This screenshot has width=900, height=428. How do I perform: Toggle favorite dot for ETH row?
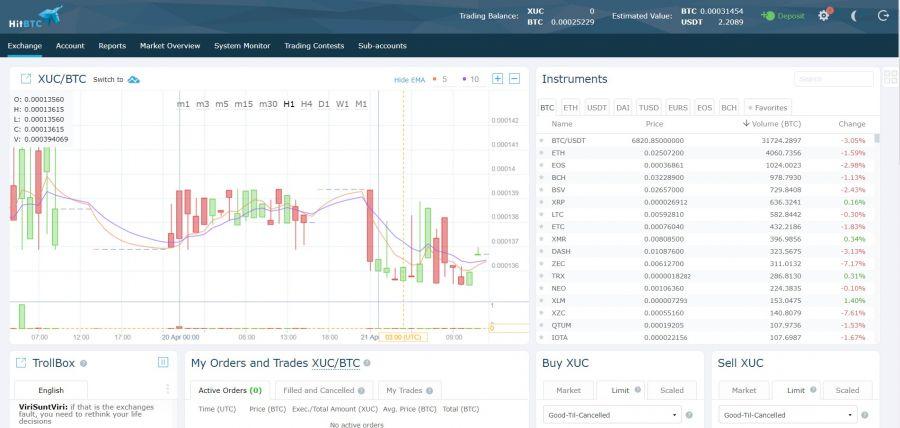541,153
